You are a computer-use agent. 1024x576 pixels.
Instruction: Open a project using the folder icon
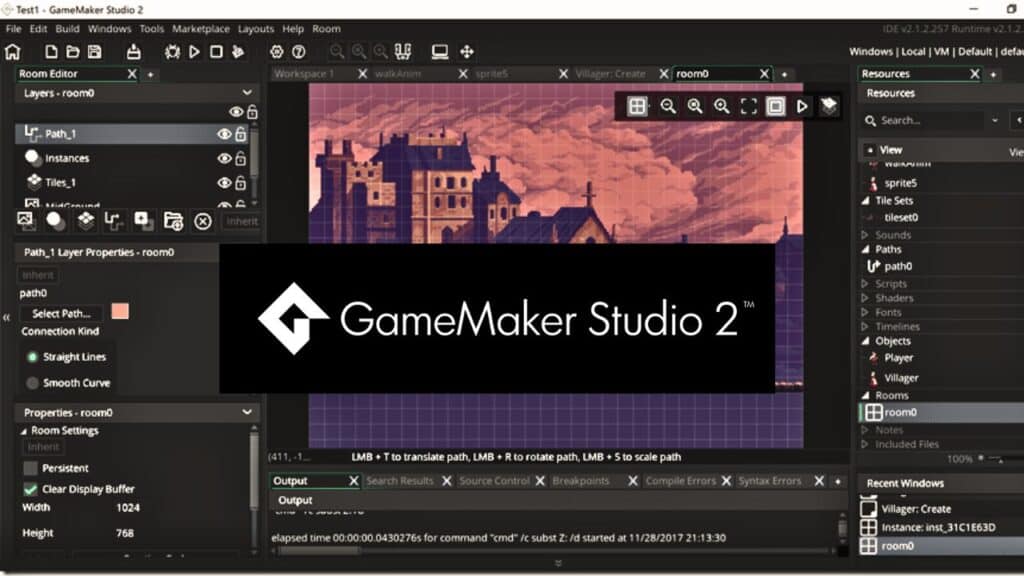(x=72, y=52)
